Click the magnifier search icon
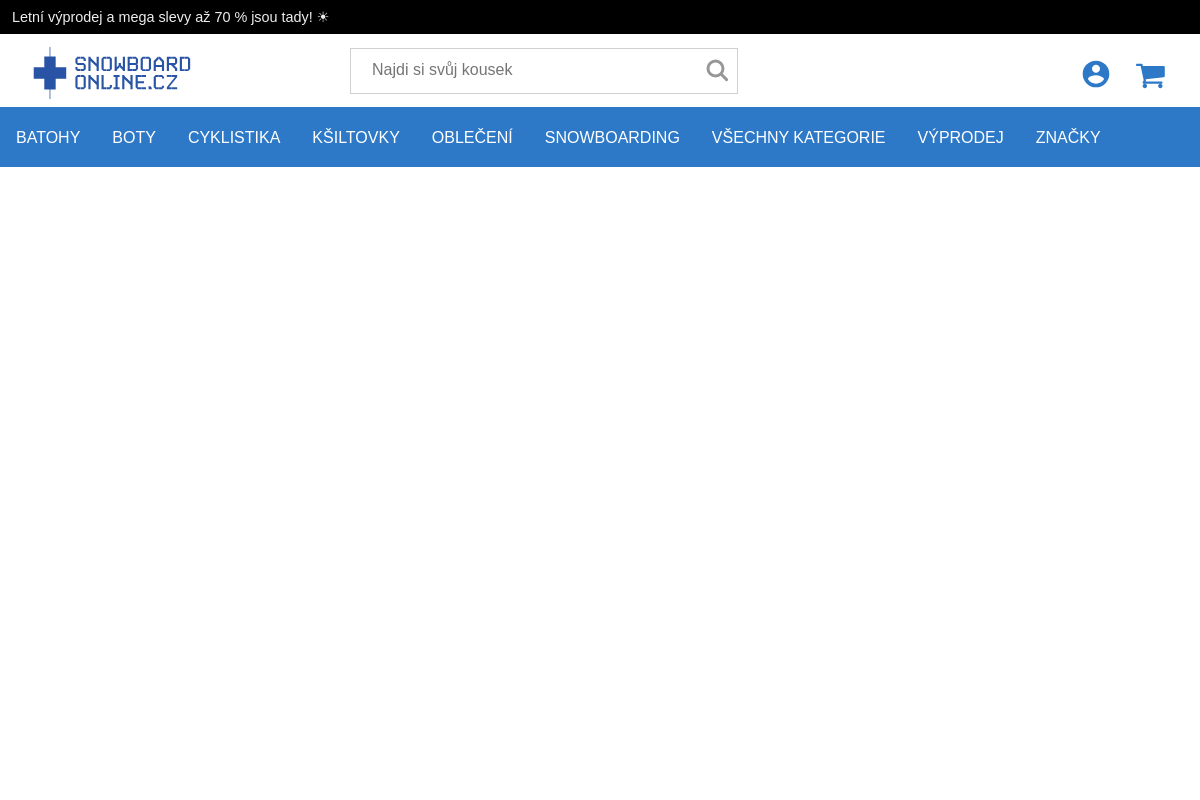 tap(717, 71)
